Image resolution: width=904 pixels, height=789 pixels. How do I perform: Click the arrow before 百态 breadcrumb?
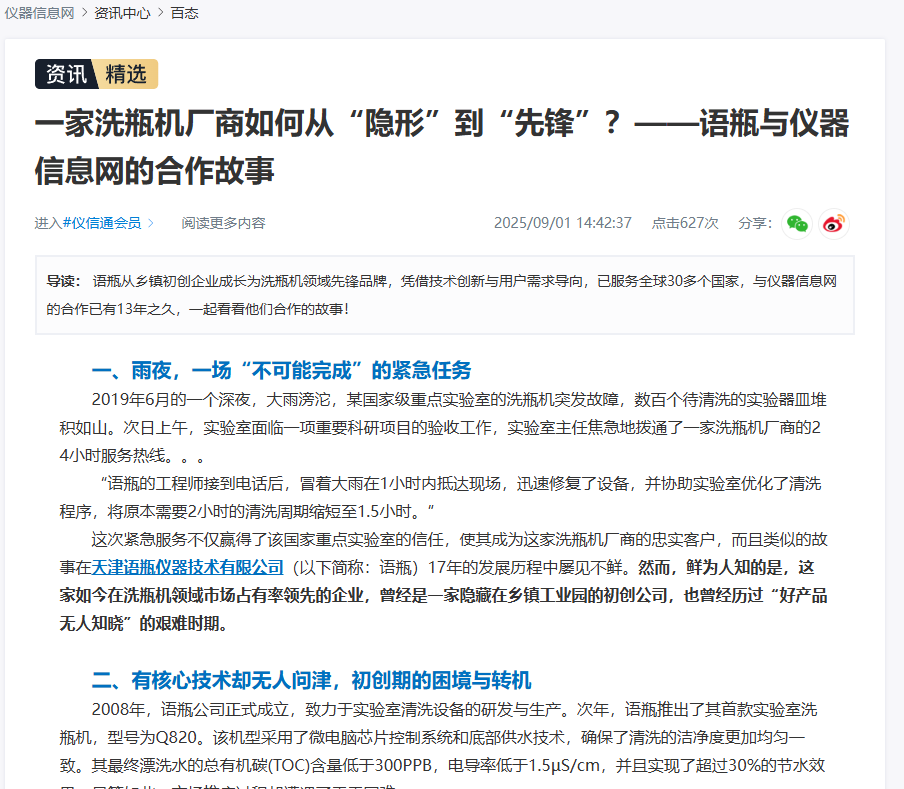pos(160,13)
